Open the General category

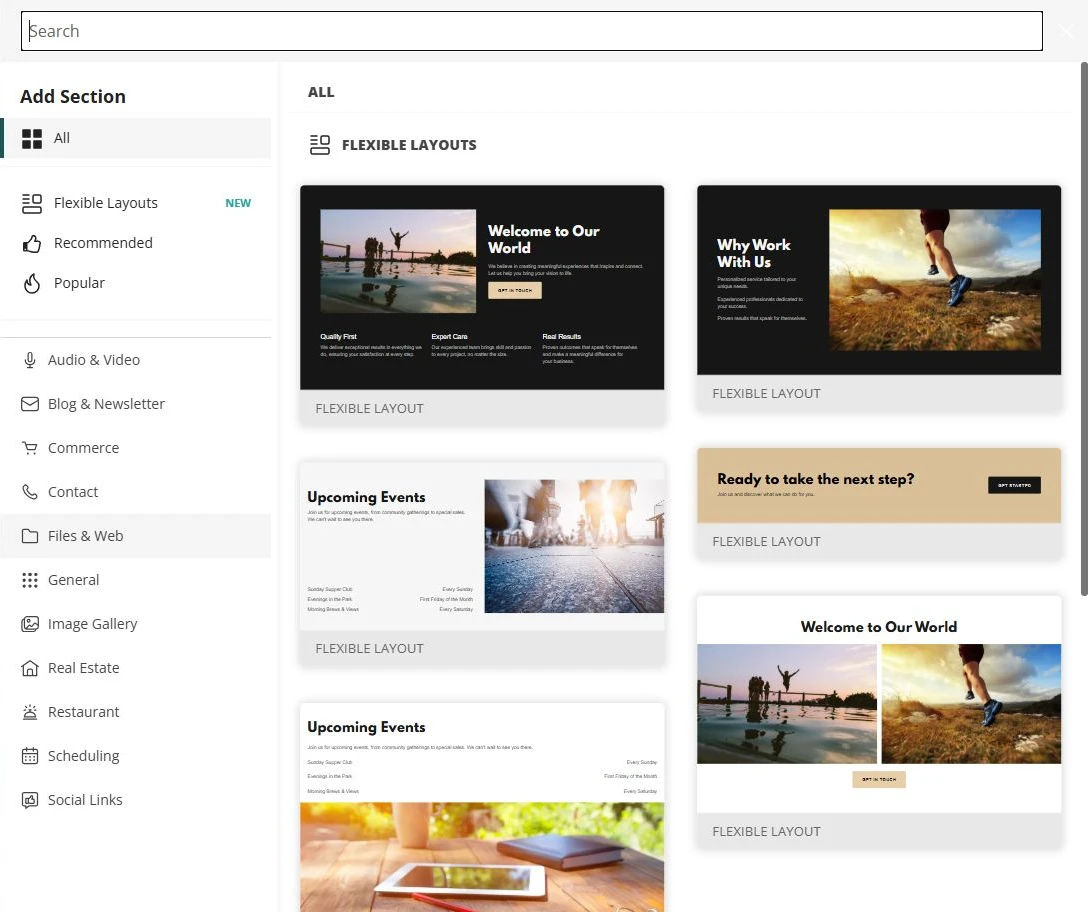136,580
